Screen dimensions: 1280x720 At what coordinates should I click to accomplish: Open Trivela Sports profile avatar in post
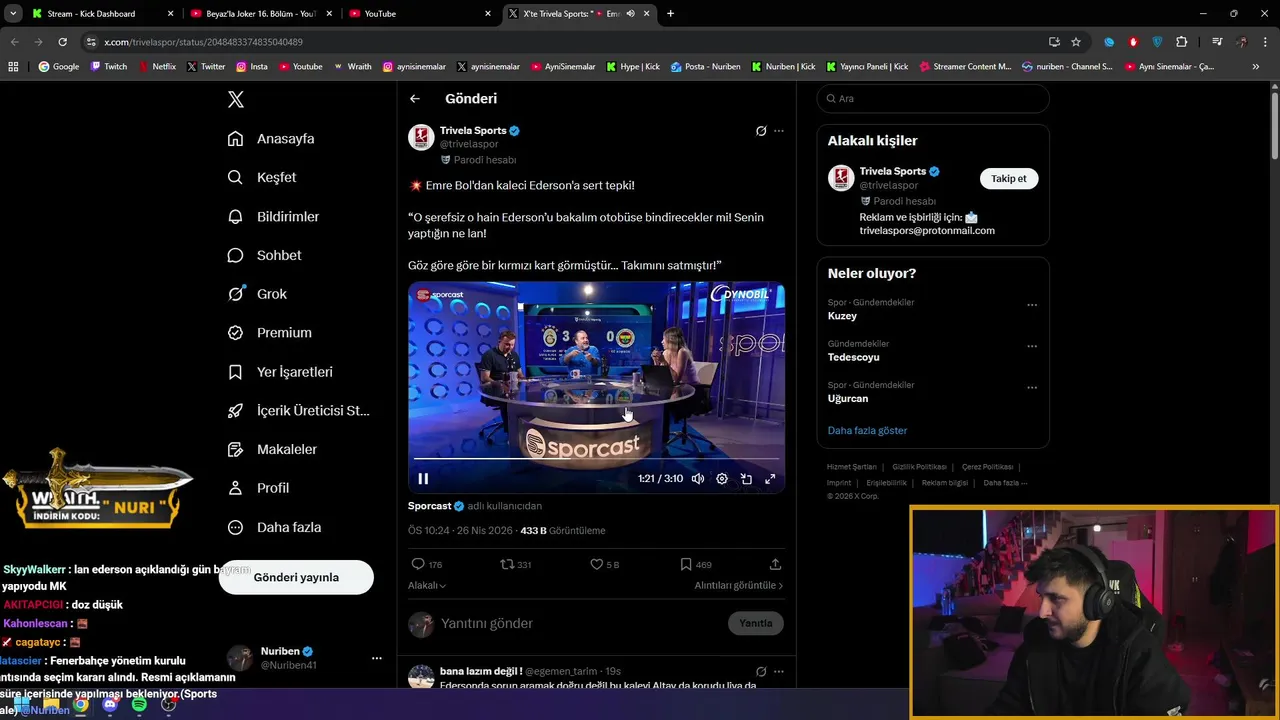[421, 137]
